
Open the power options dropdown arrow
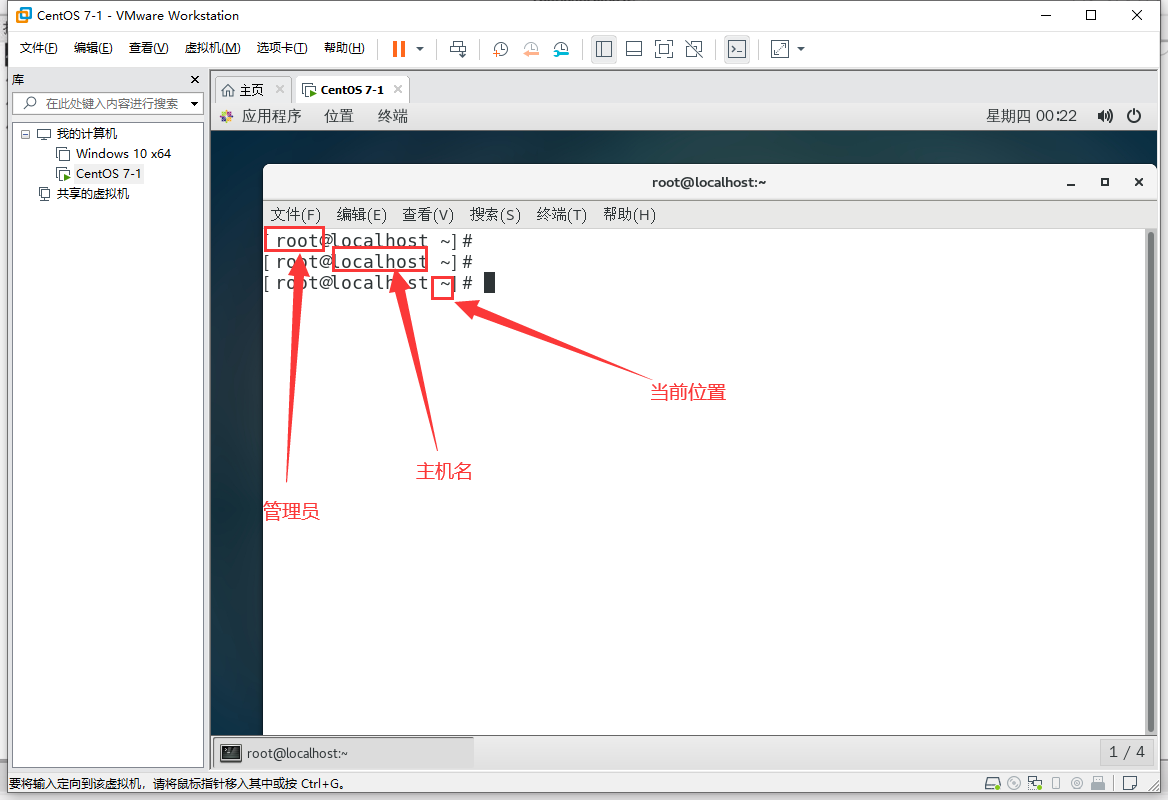click(x=420, y=49)
